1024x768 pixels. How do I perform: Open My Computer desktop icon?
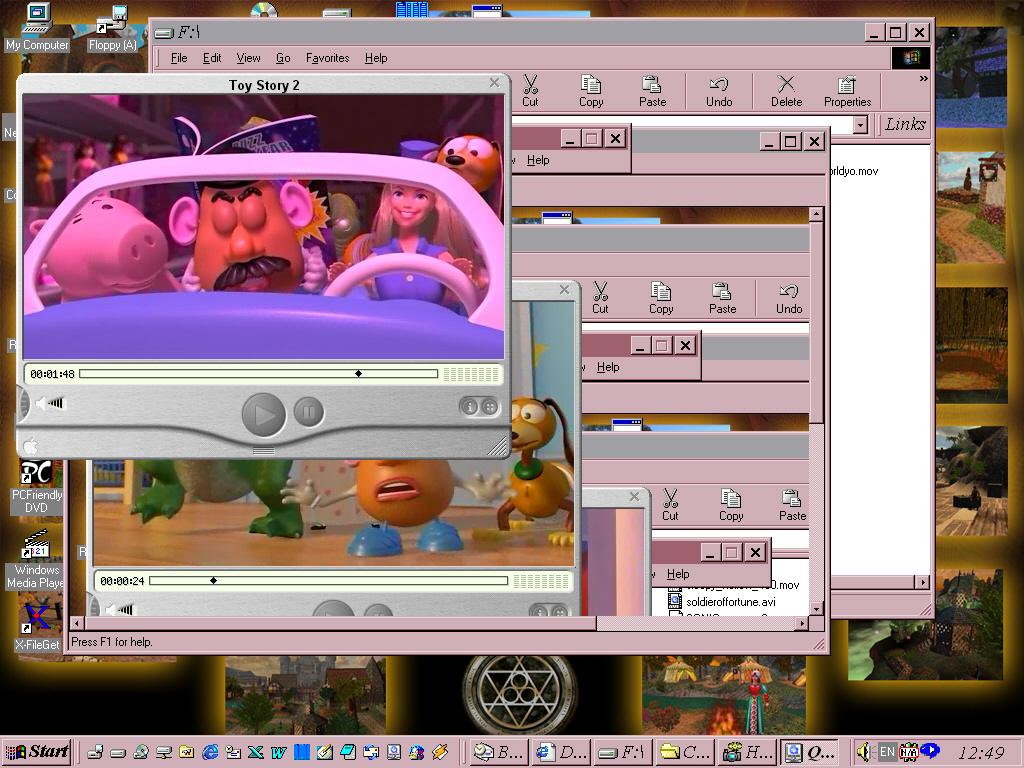tap(37, 27)
